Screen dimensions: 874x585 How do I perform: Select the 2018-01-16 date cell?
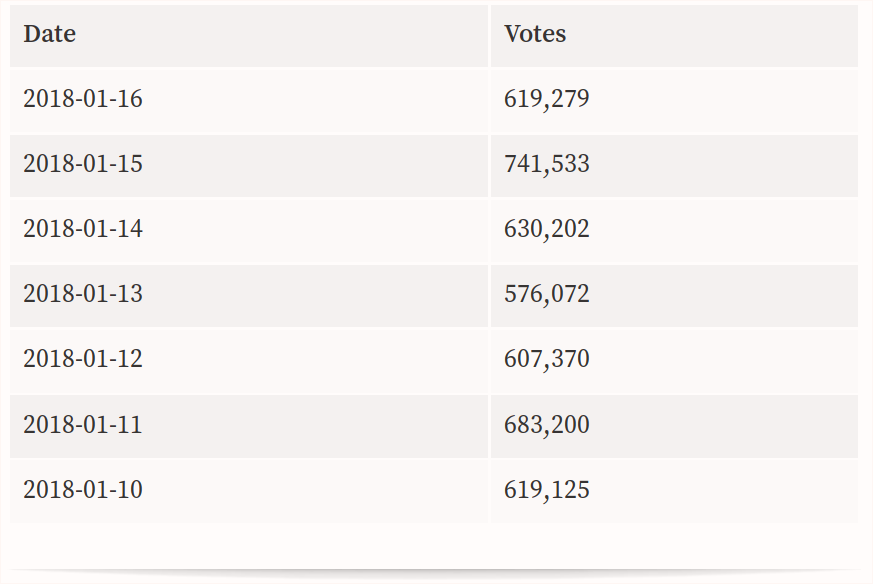[x=249, y=100]
